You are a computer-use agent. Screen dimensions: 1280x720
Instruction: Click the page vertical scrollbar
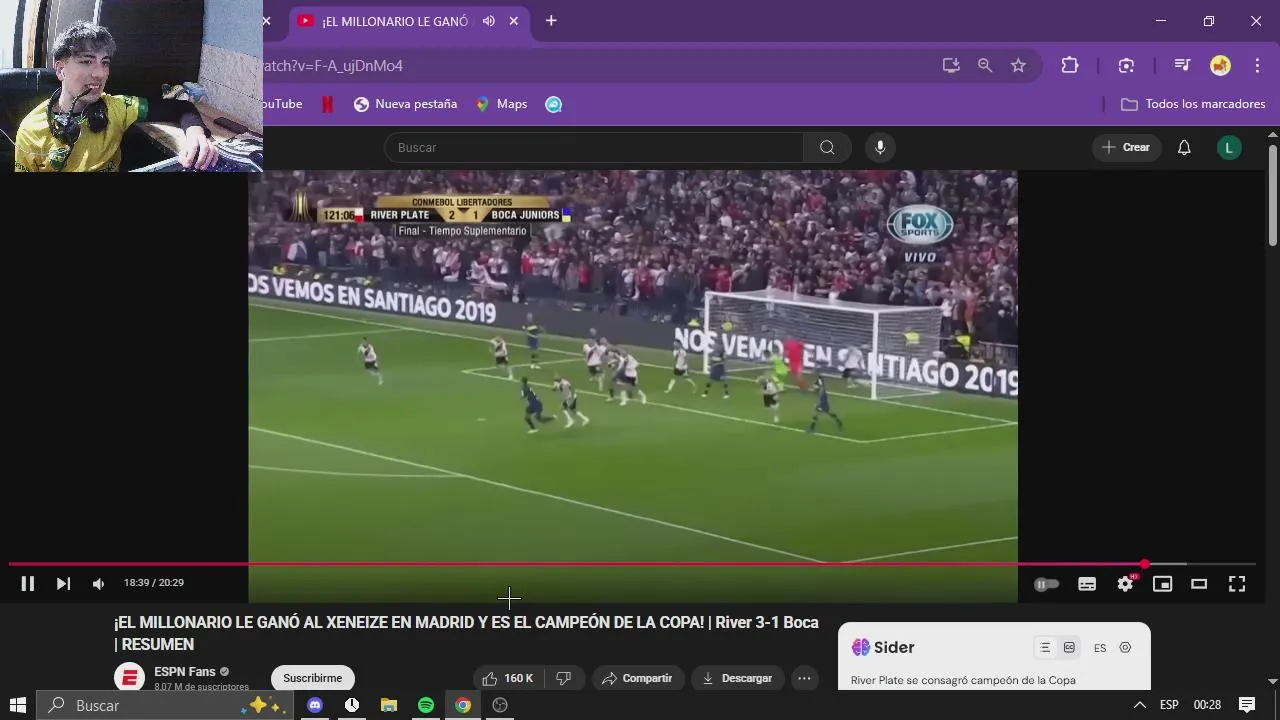coord(1272,195)
